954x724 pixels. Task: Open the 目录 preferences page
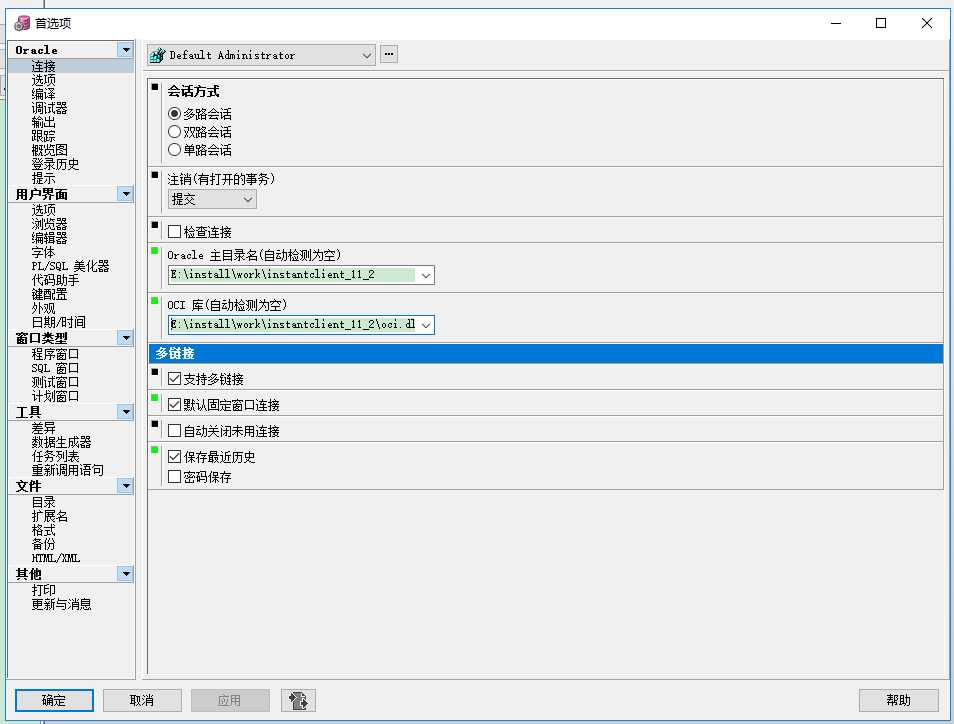(x=43, y=503)
